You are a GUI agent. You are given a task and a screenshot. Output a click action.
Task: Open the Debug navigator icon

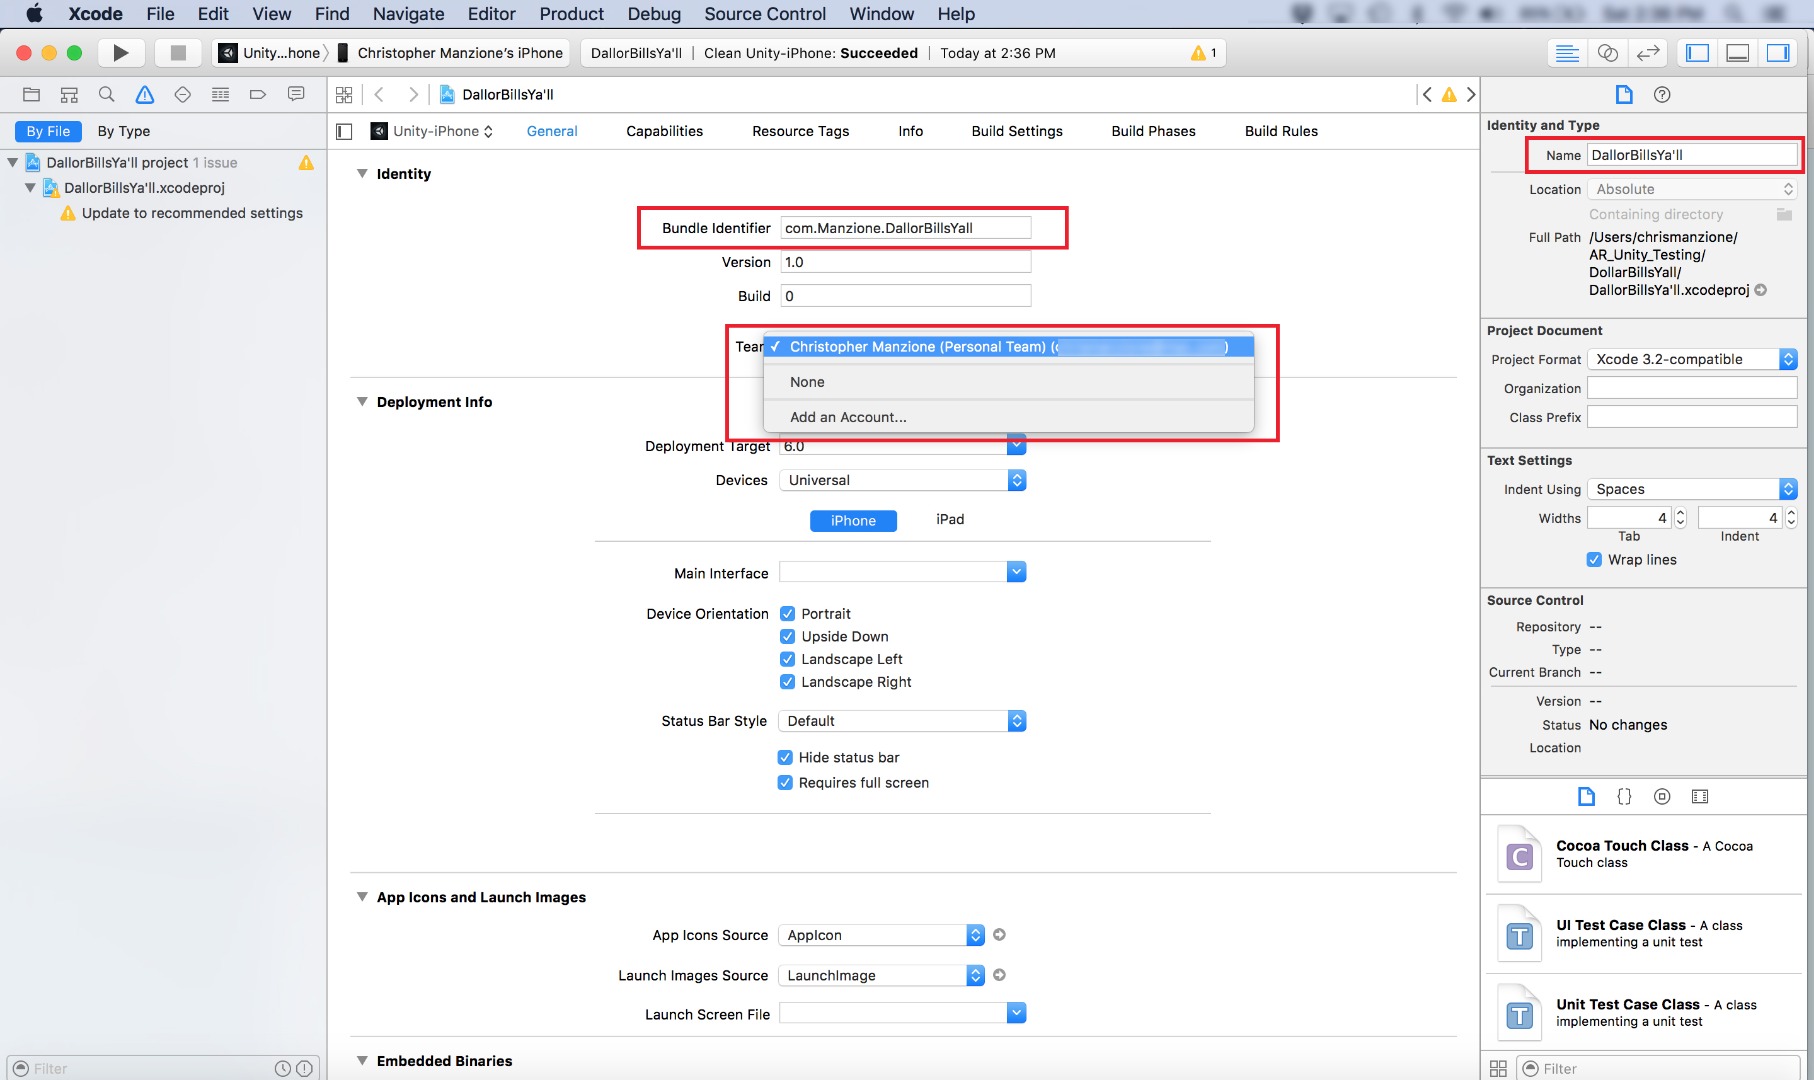coord(220,94)
